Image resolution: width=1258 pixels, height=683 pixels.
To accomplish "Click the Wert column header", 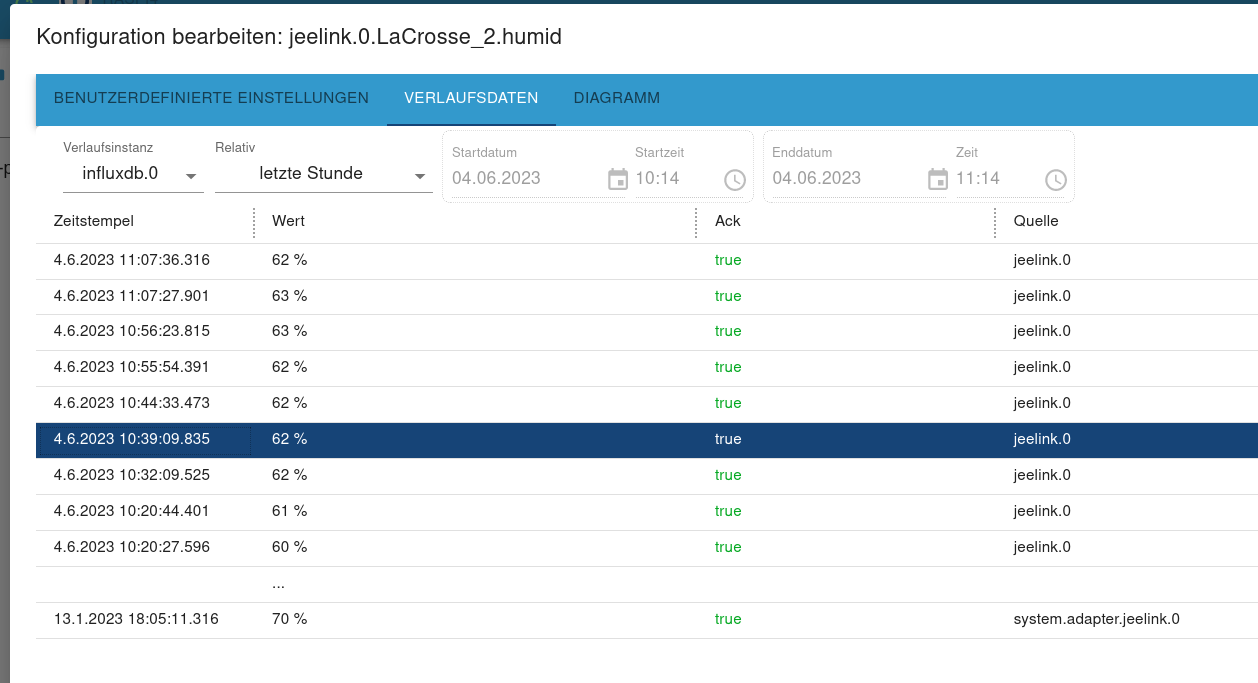I will click(288, 221).
